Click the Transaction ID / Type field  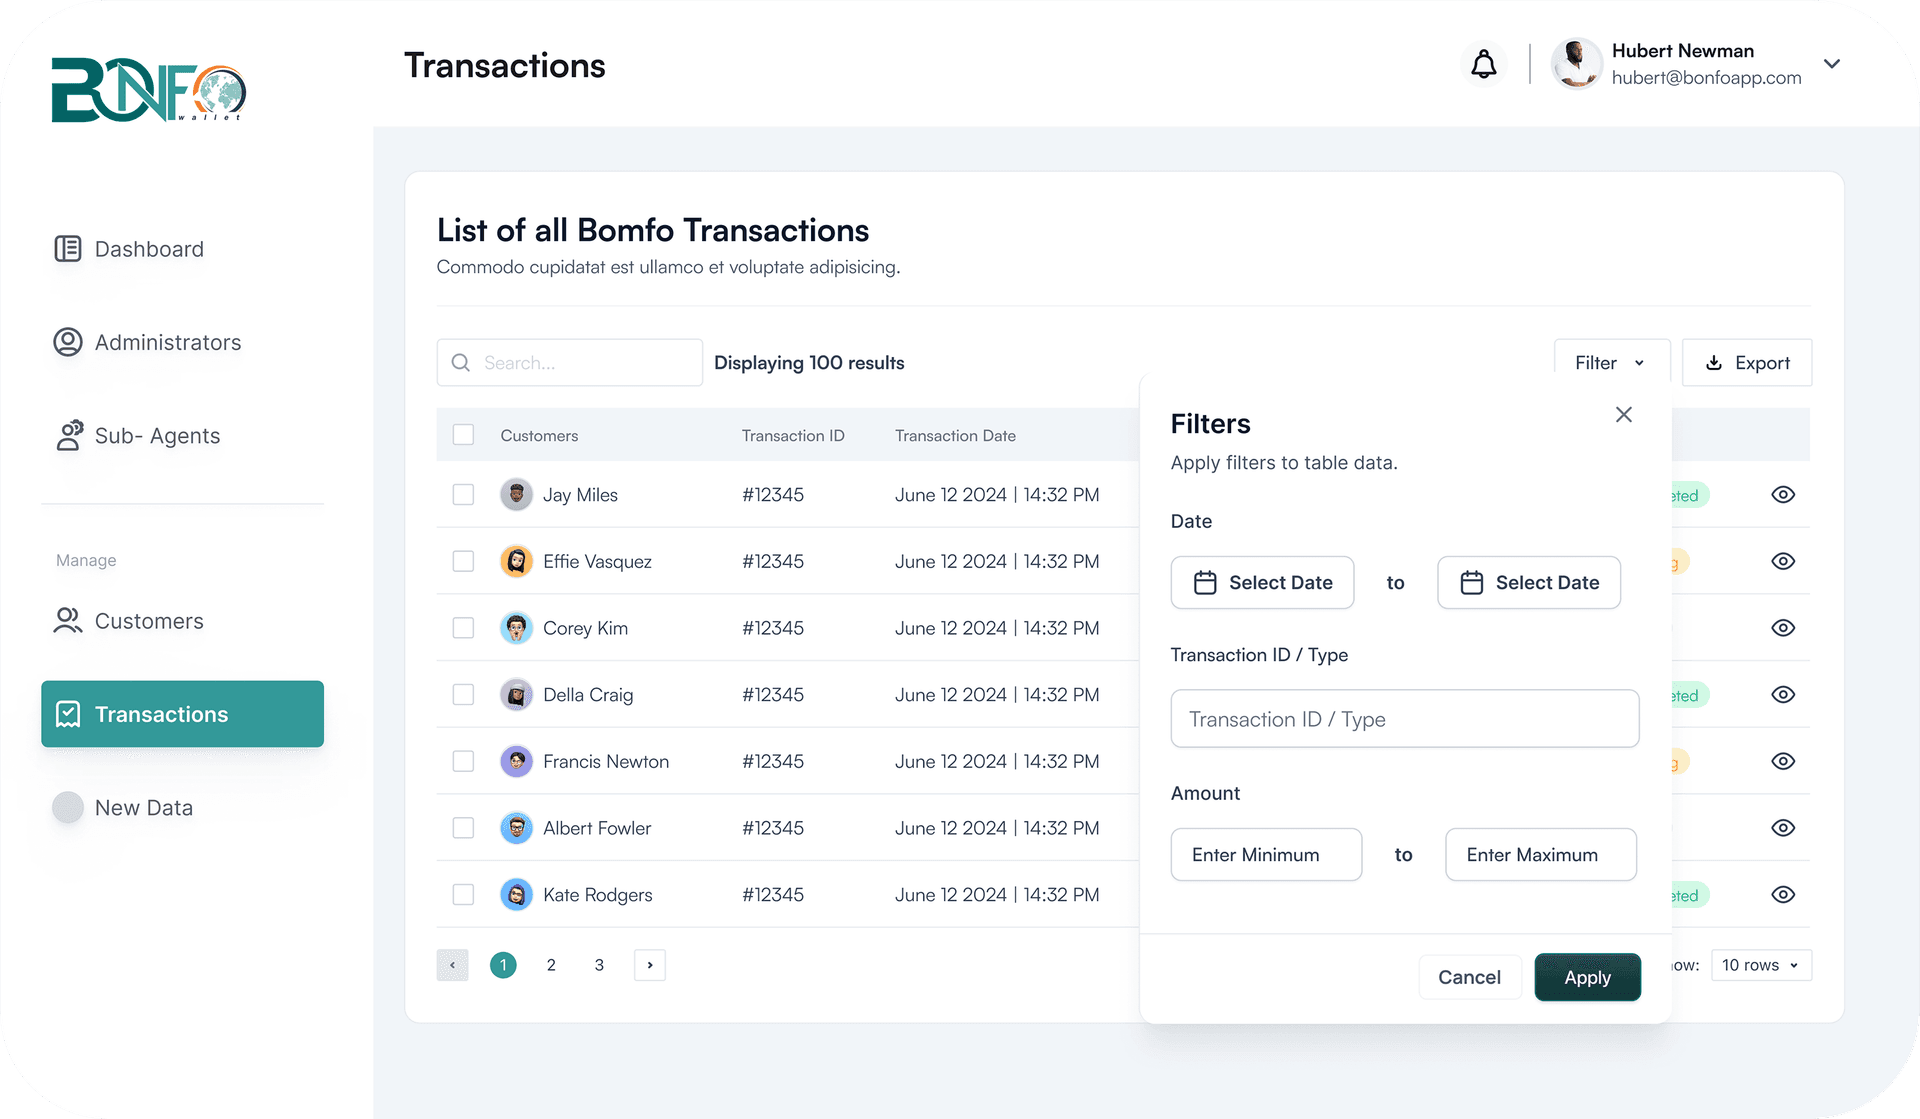click(1405, 718)
